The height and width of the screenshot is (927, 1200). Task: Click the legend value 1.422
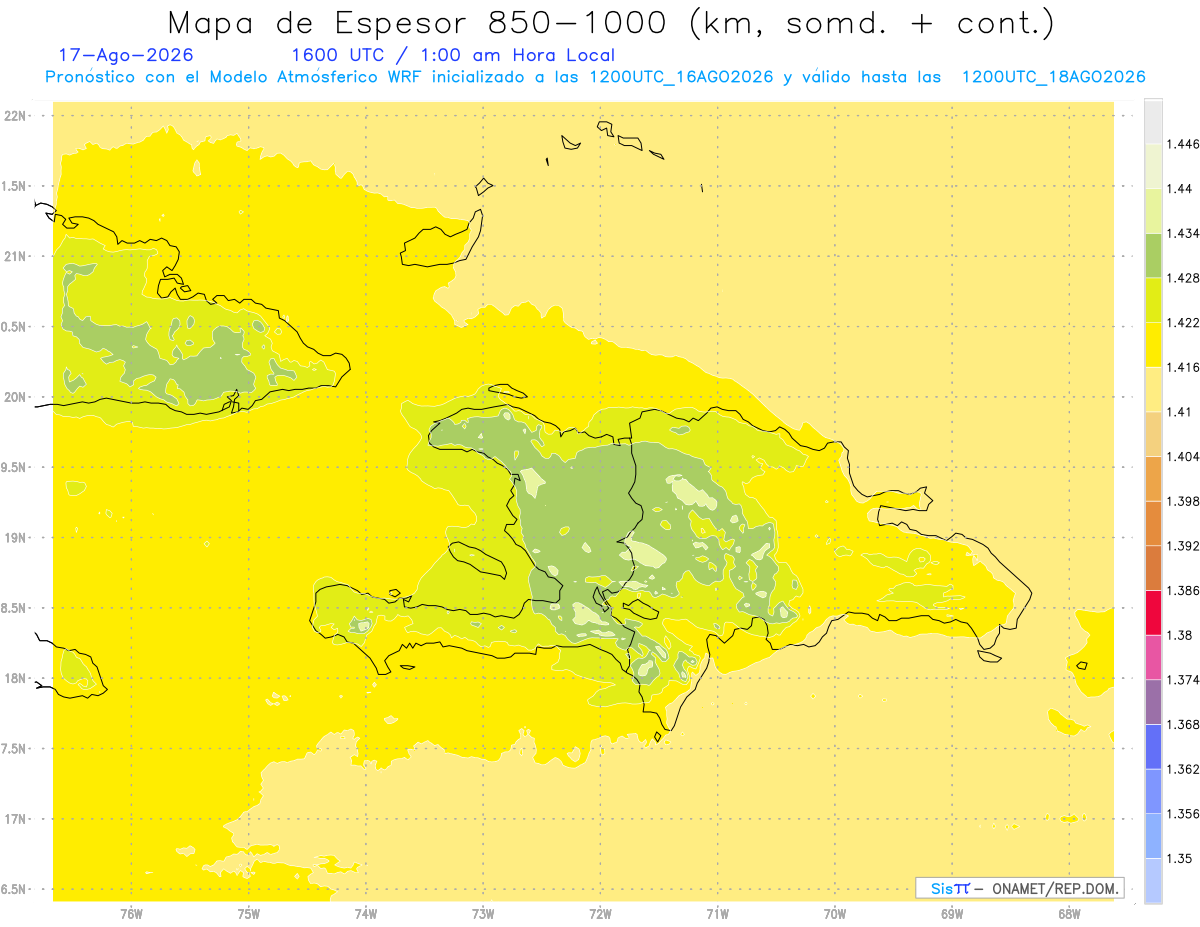pyautogui.click(x=1183, y=322)
